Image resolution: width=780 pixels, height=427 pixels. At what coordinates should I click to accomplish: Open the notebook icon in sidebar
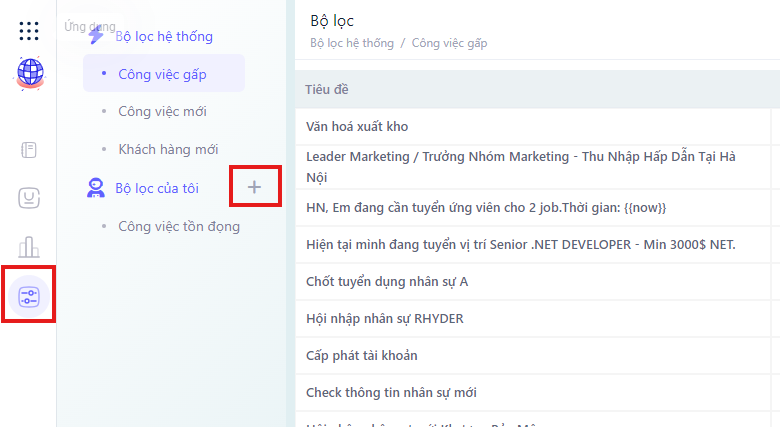(x=29, y=150)
